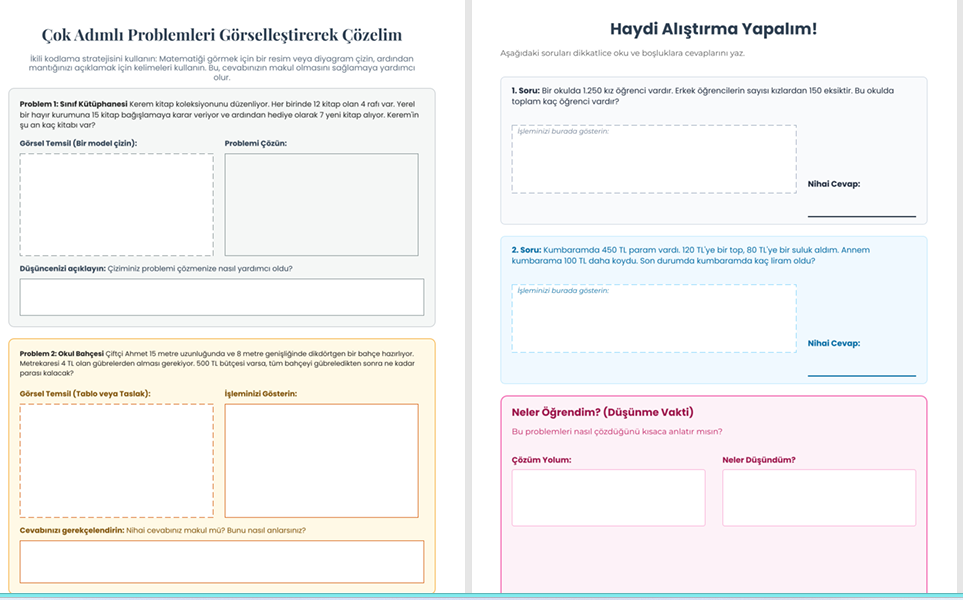Click the work area under 1. Soru
The height and width of the screenshot is (600, 963).
[654, 159]
